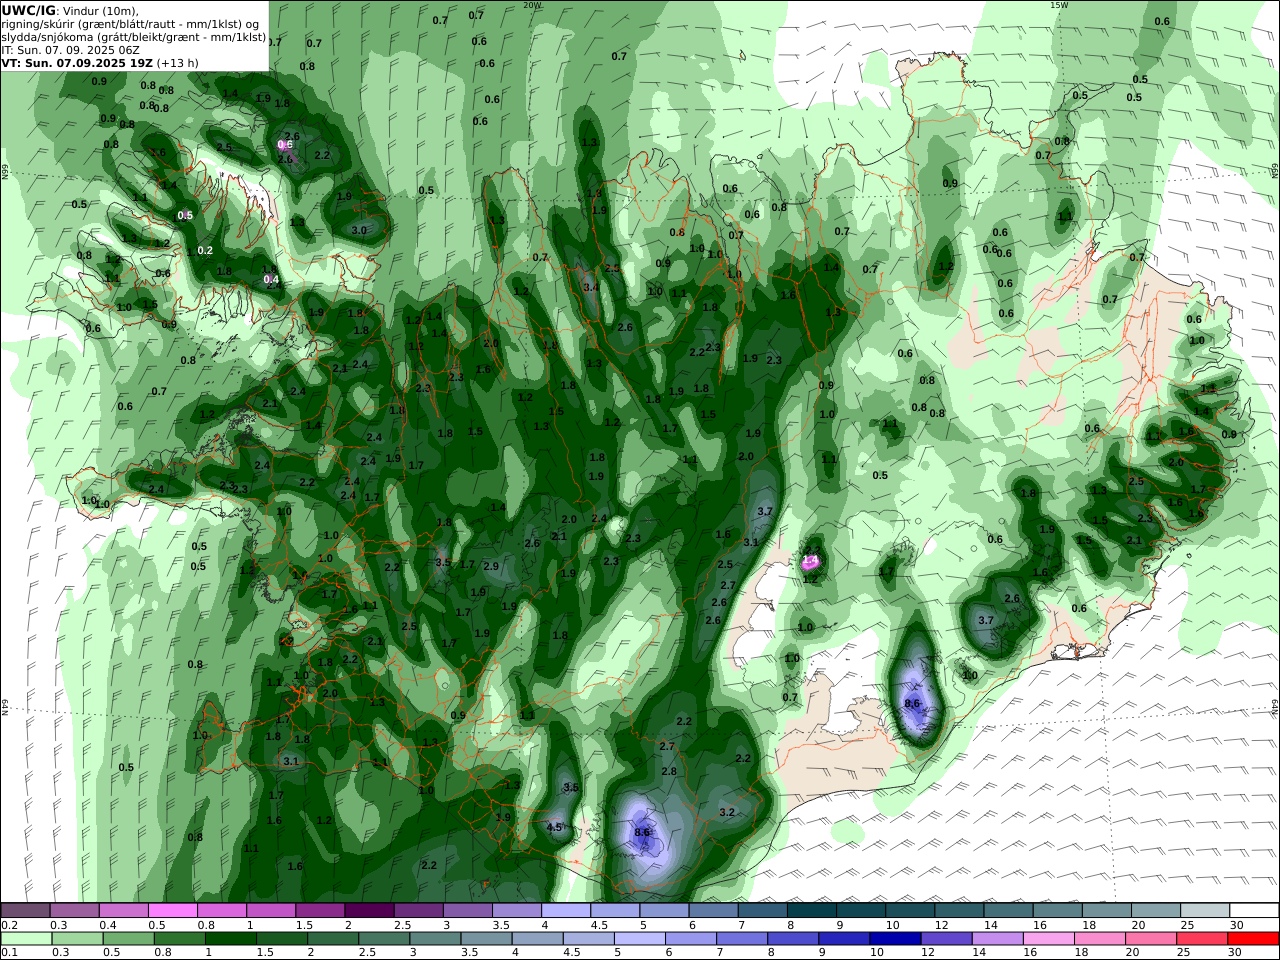Image resolution: width=1280 pixels, height=960 pixels.
Task: Click the pink 16–18 rain legend swatch
Action: pos(1049,939)
